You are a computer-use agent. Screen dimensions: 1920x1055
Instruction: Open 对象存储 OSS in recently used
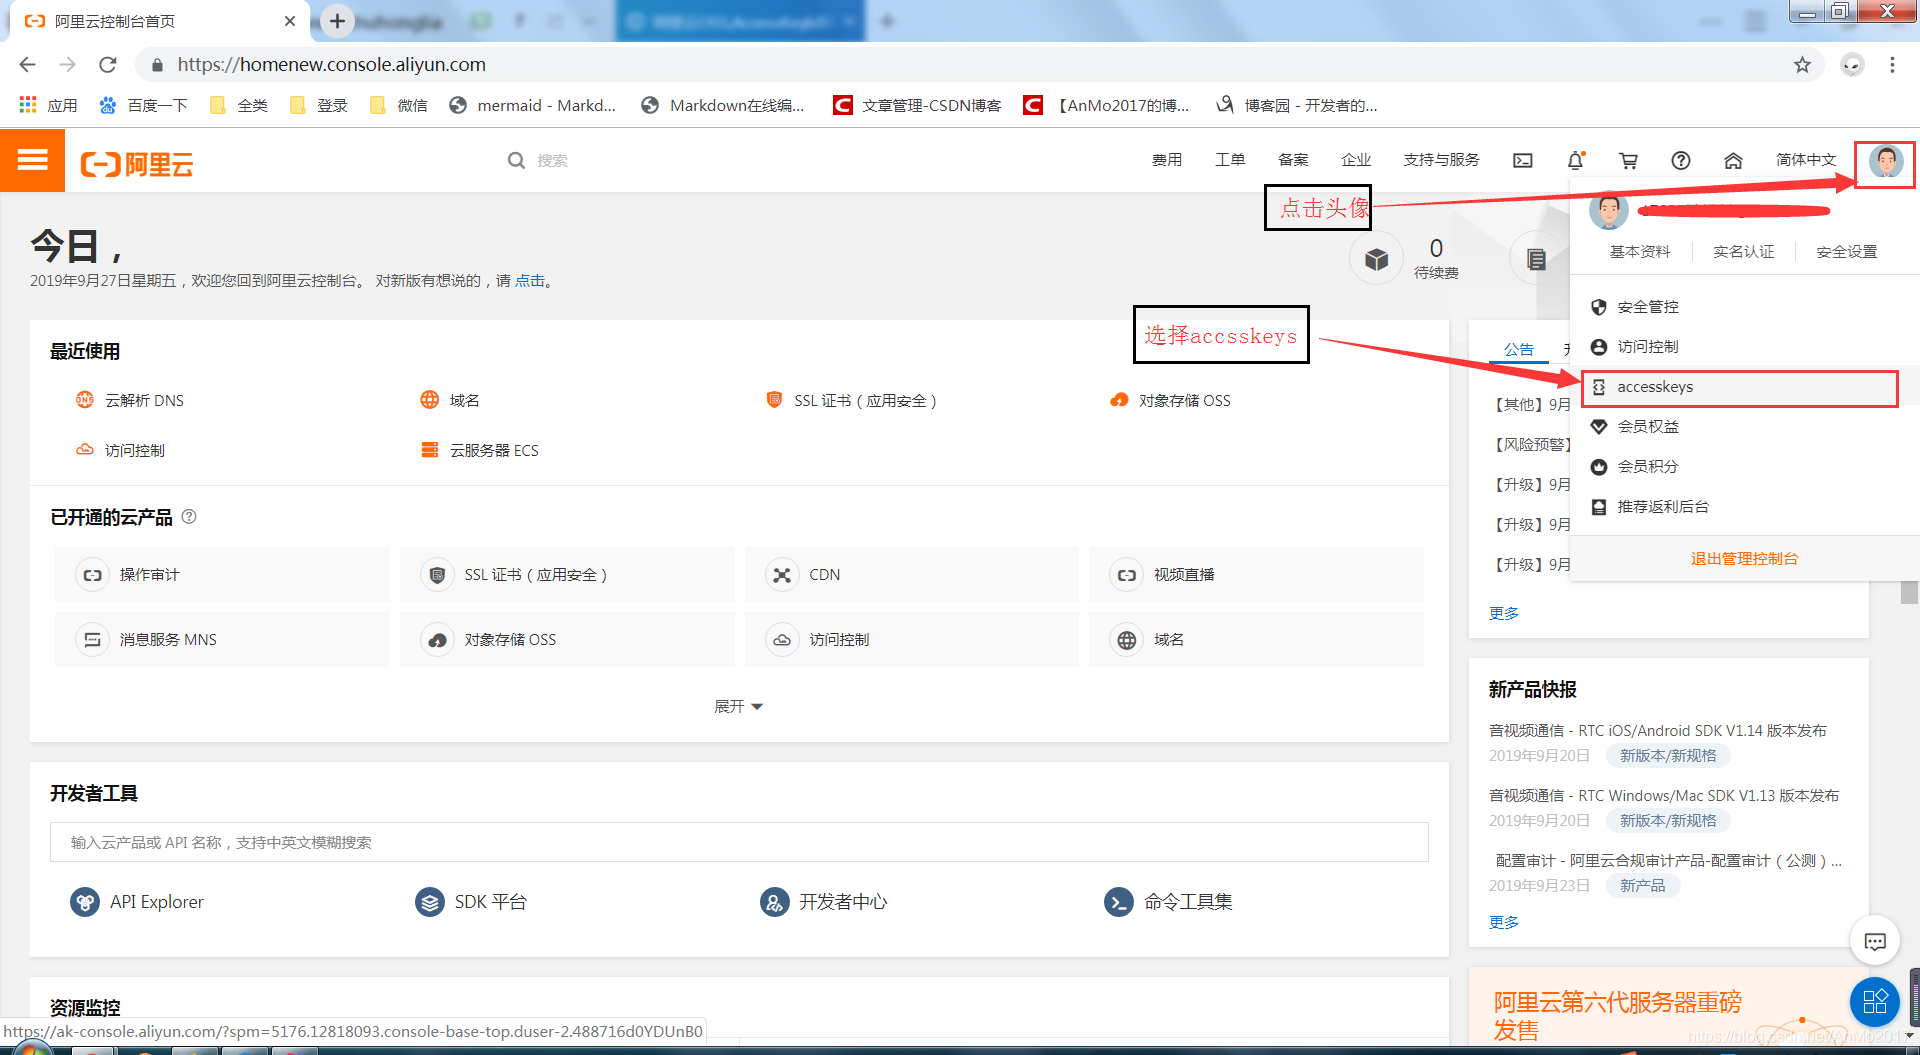(1170, 400)
